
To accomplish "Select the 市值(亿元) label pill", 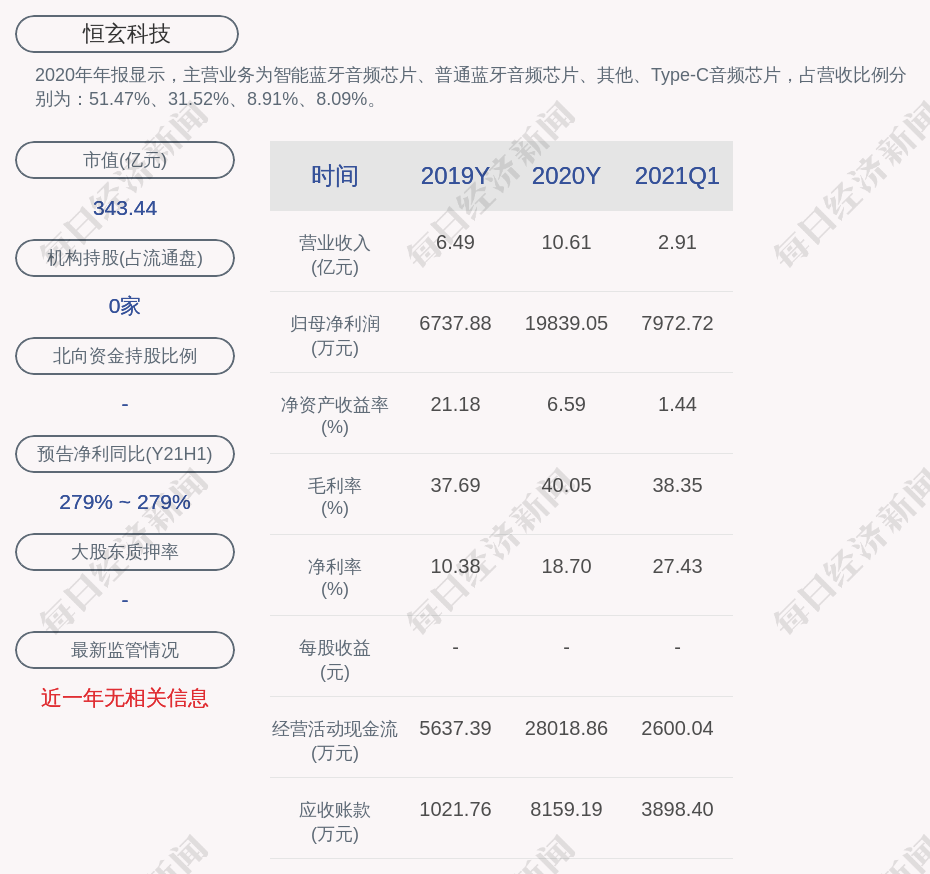I will click(x=125, y=160).
